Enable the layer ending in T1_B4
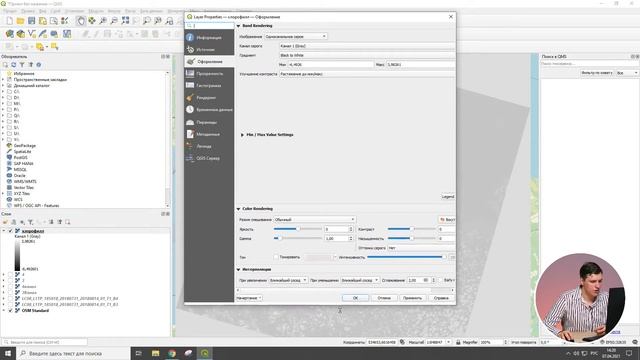The image size is (640, 360). [x=11, y=298]
